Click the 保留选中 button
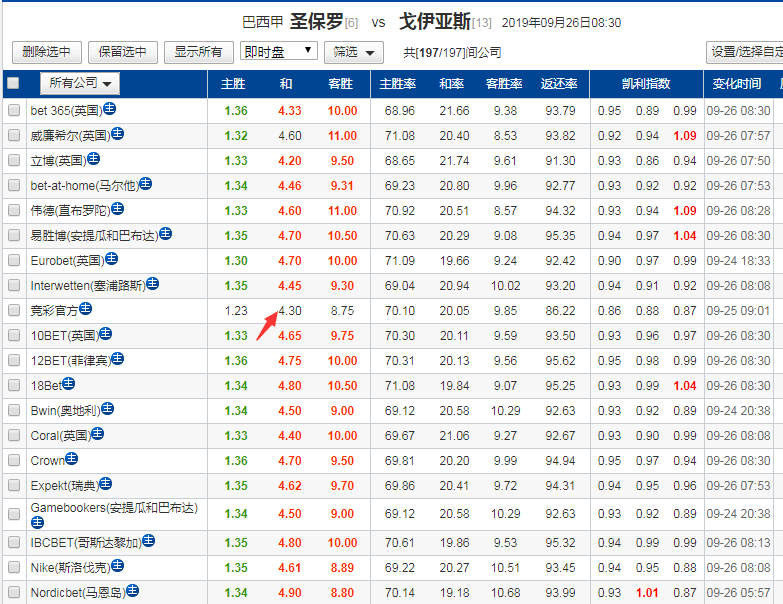783x604 pixels. (122, 52)
